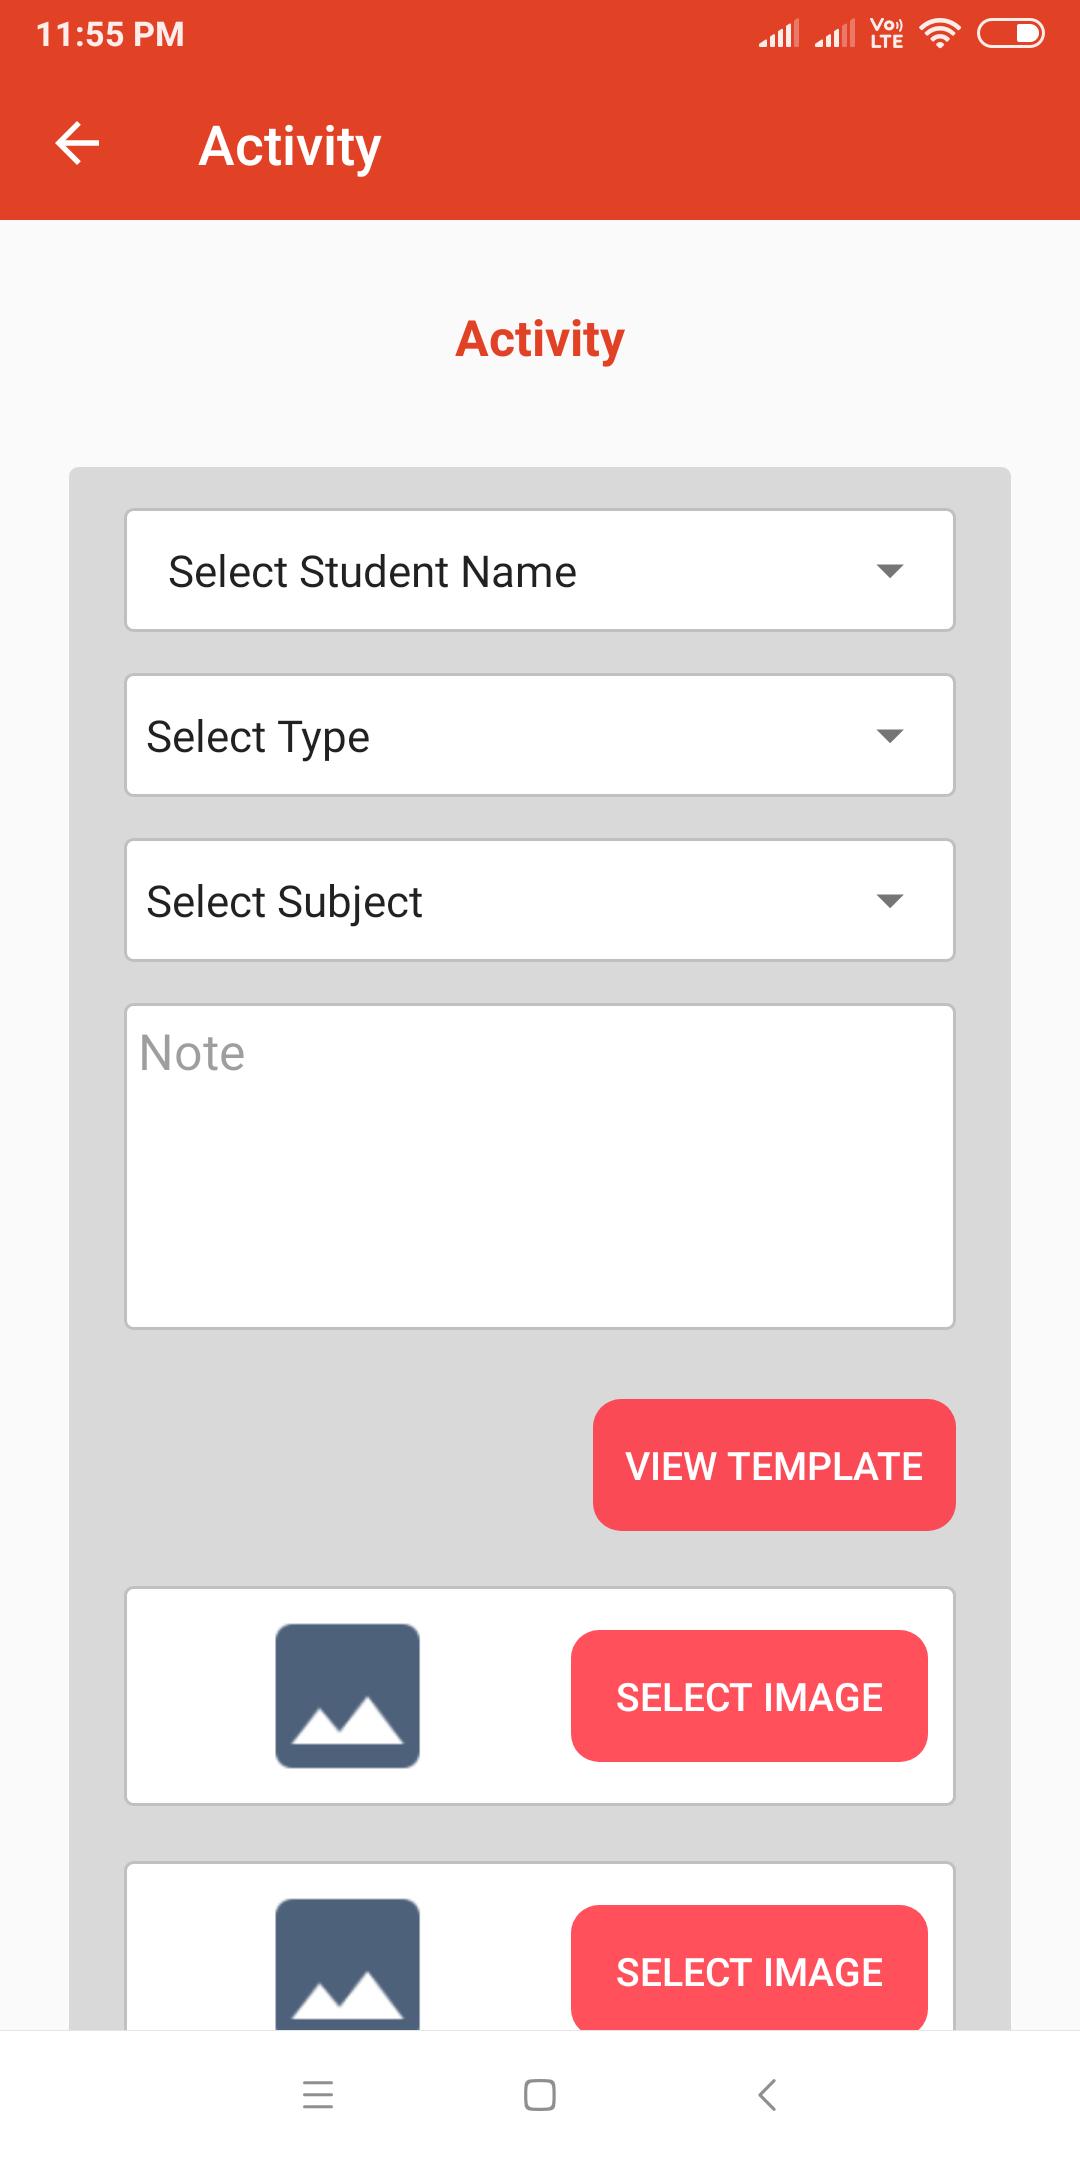This screenshot has width=1080, height=2160.
Task: Tap the Wi-Fi status icon
Action: click(x=939, y=34)
